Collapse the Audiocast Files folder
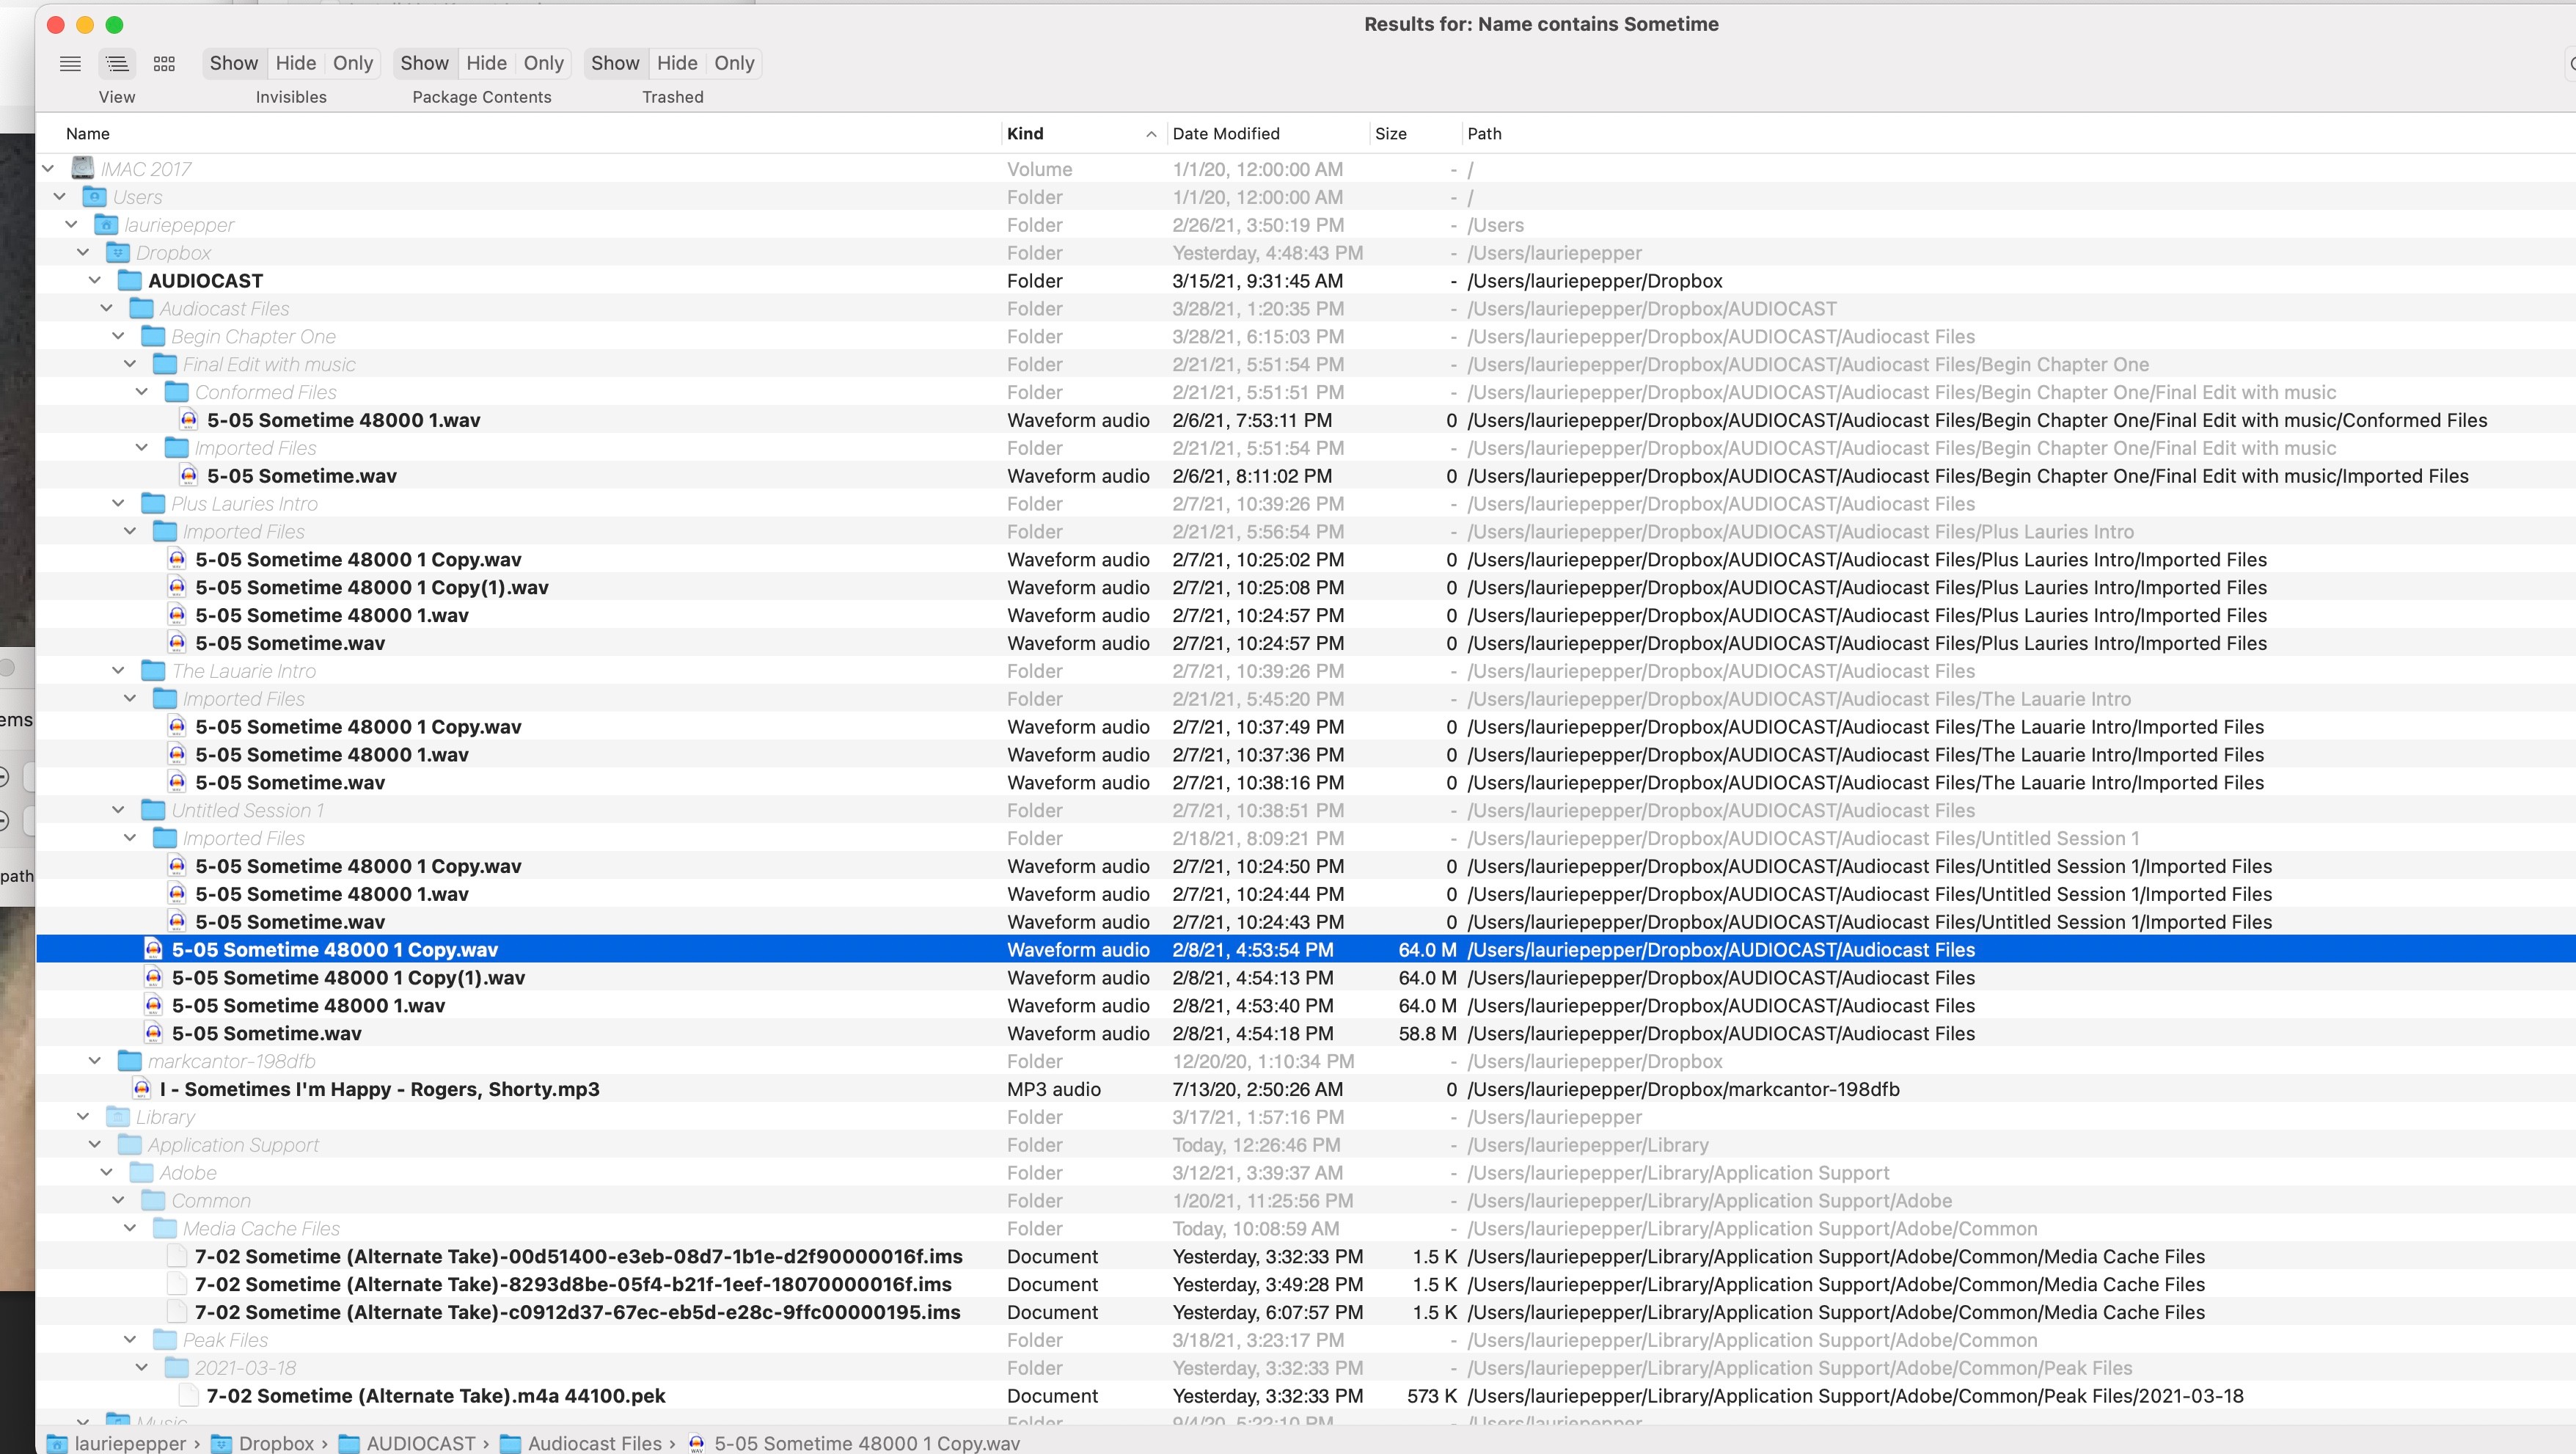Screen dimensions: 2576x1454 107,308
